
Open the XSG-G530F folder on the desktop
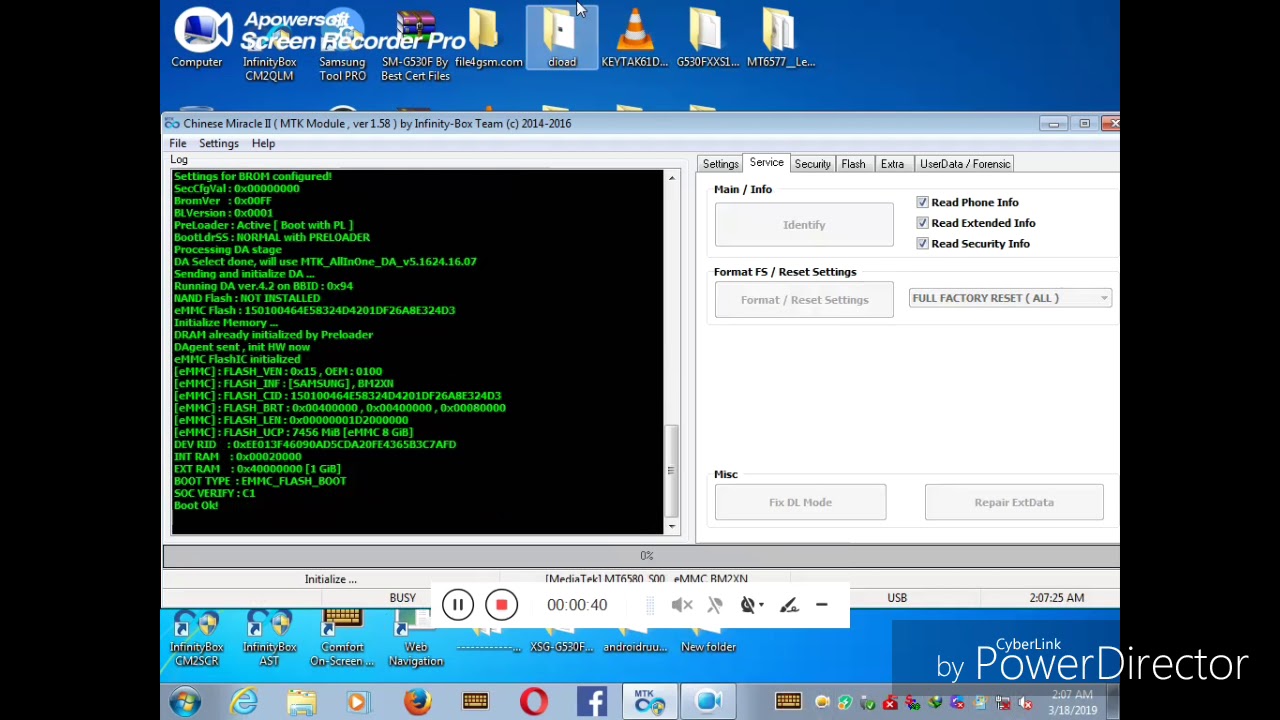coord(562,640)
